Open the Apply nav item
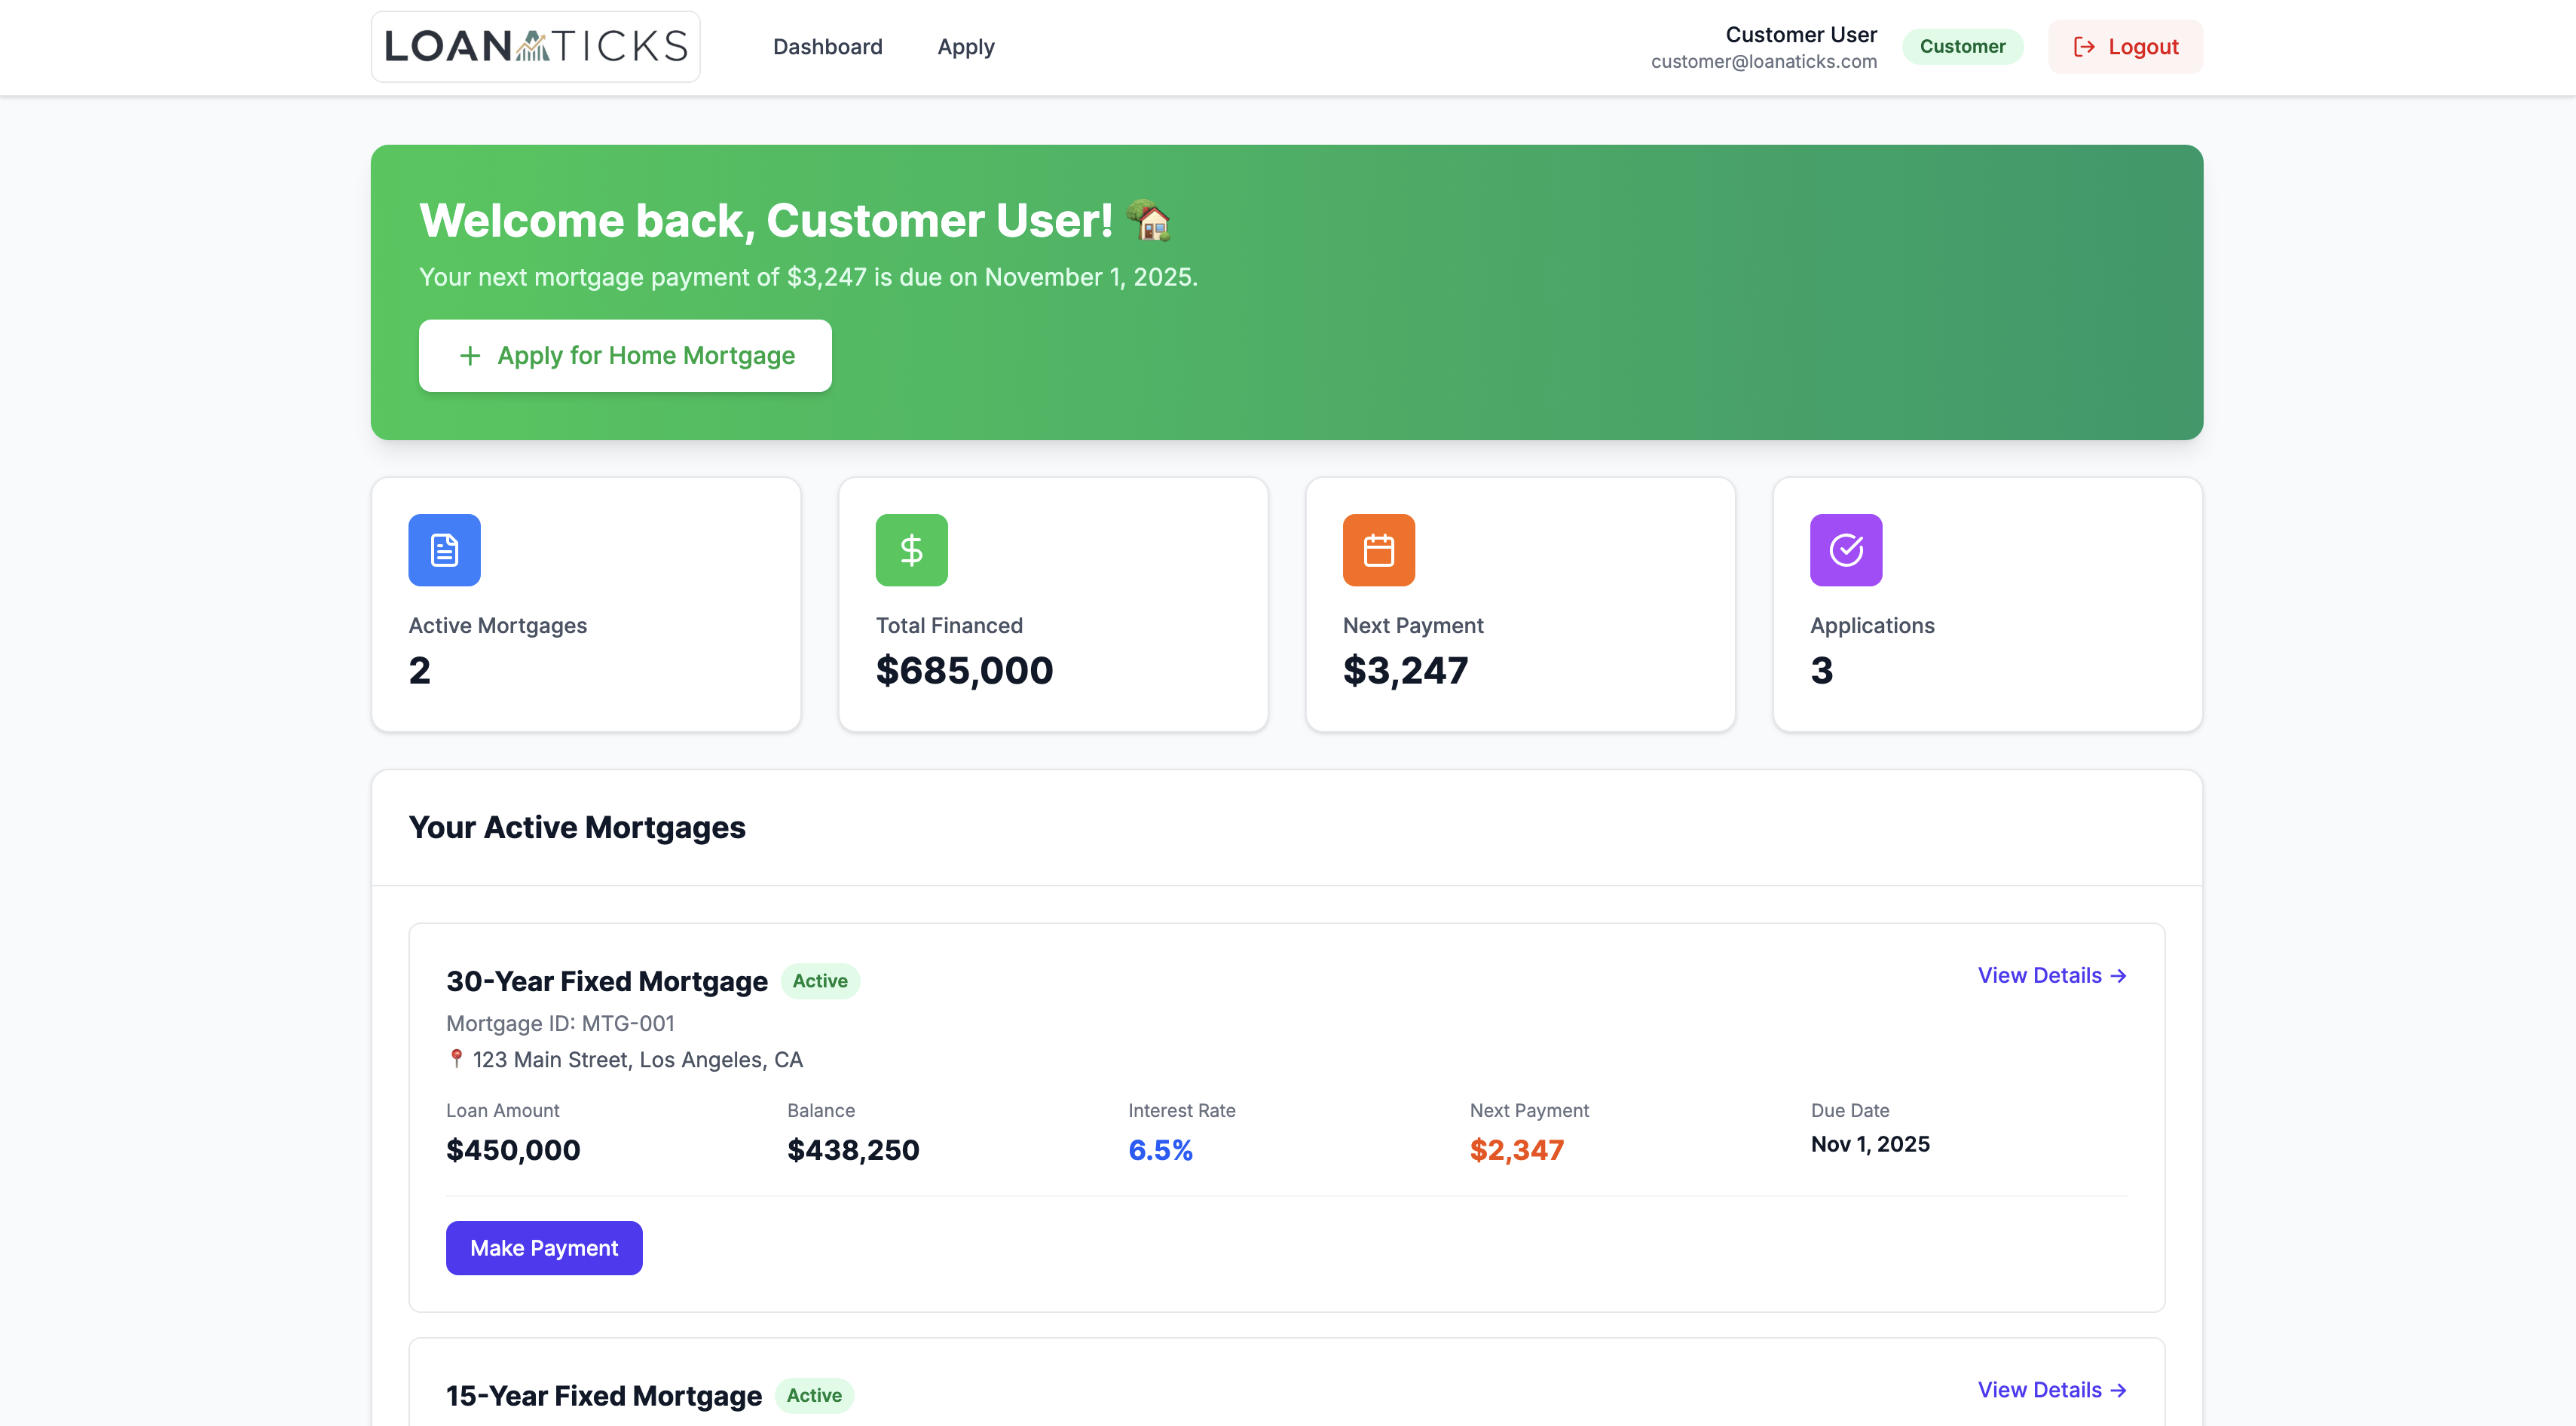The image size is (2576, 1426). 965,47
